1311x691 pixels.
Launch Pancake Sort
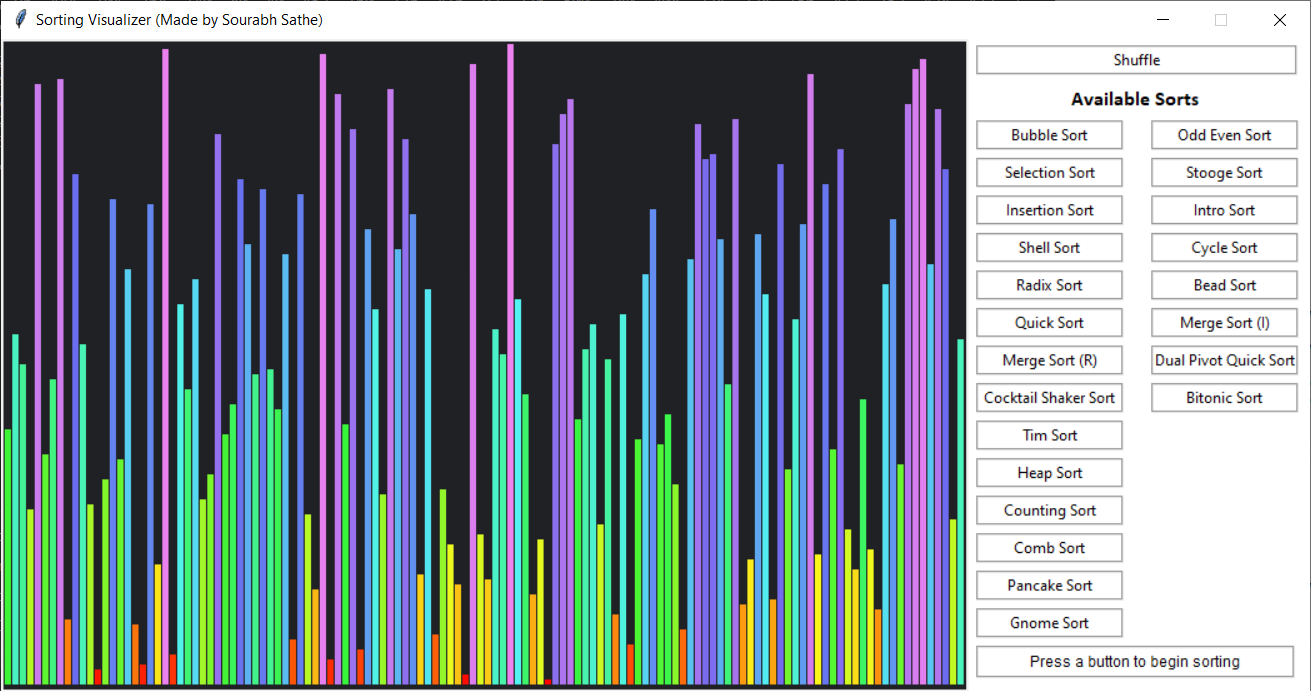point(1049,585)
